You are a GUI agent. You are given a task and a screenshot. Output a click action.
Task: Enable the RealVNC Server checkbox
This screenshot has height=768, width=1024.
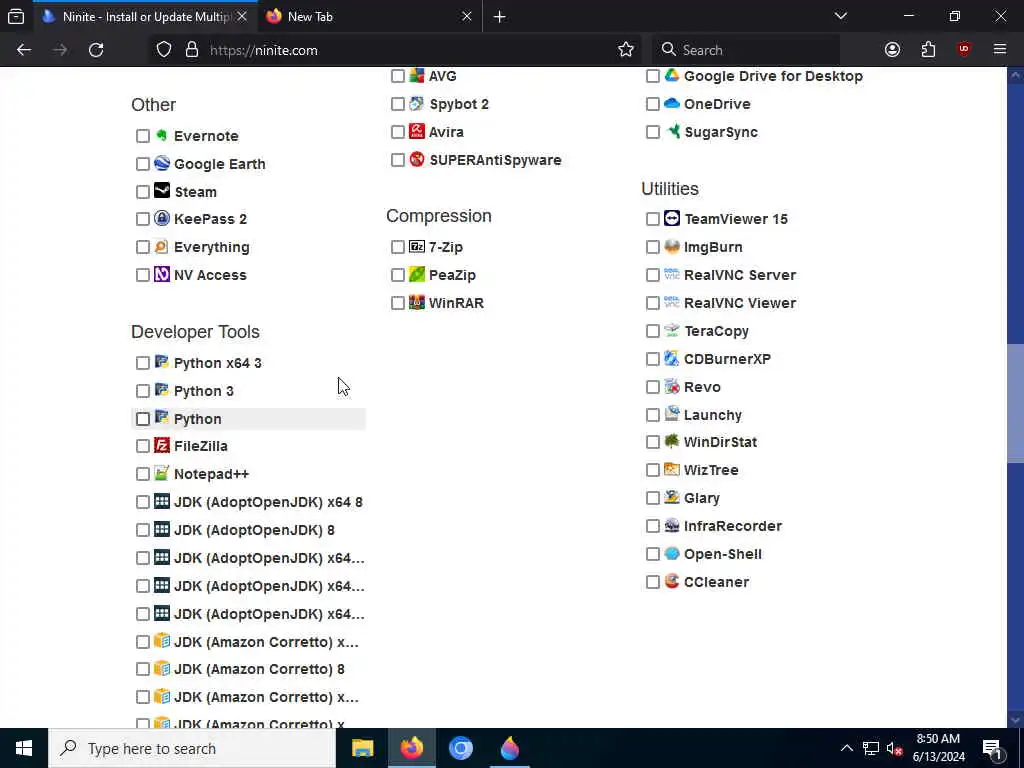652,276
